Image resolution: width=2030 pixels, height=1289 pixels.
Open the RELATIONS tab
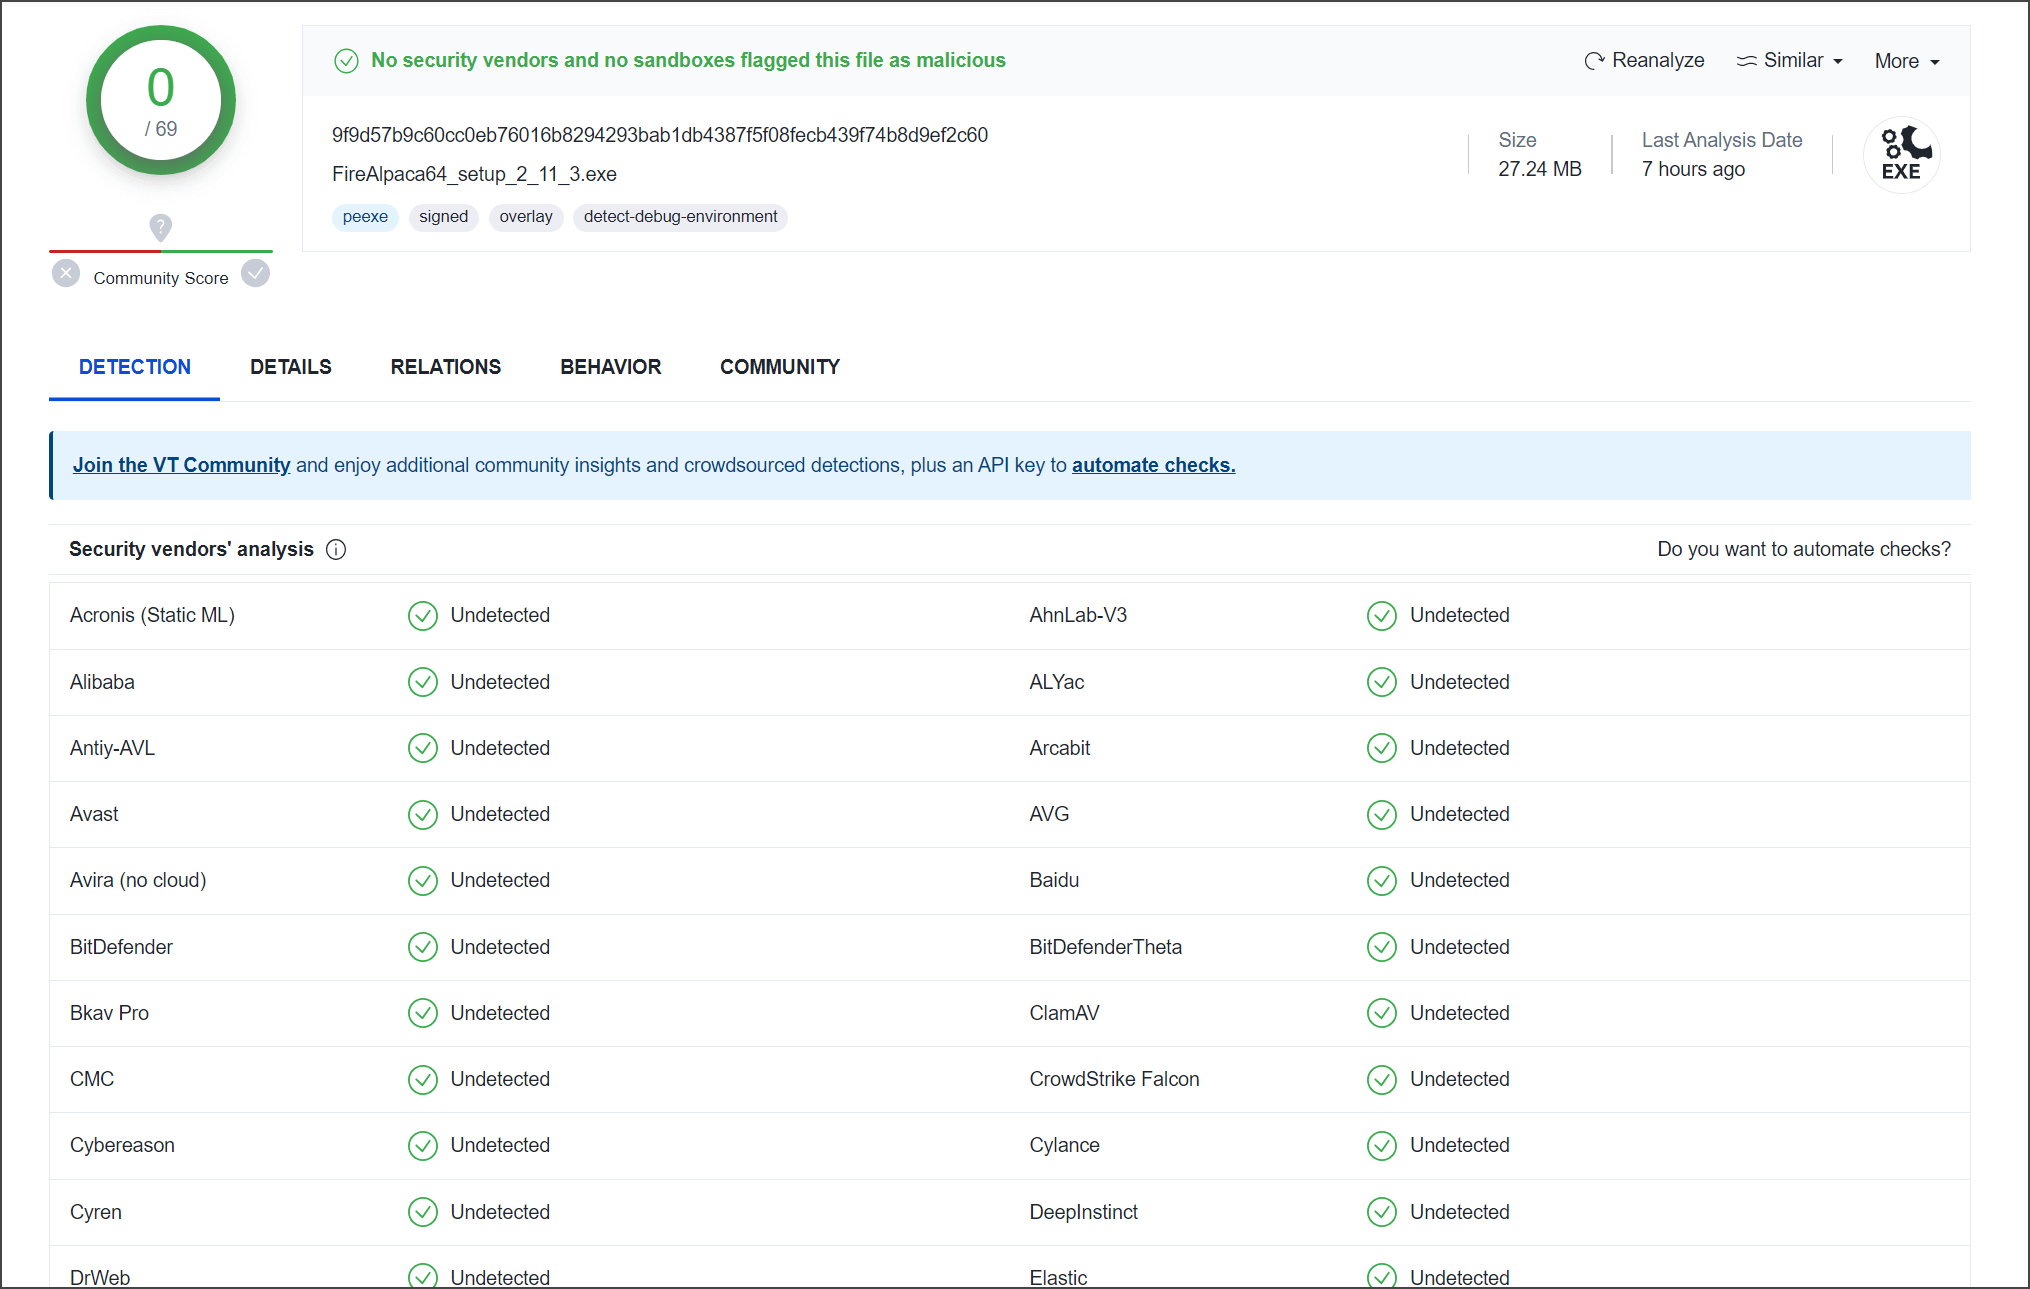[446, 367]
